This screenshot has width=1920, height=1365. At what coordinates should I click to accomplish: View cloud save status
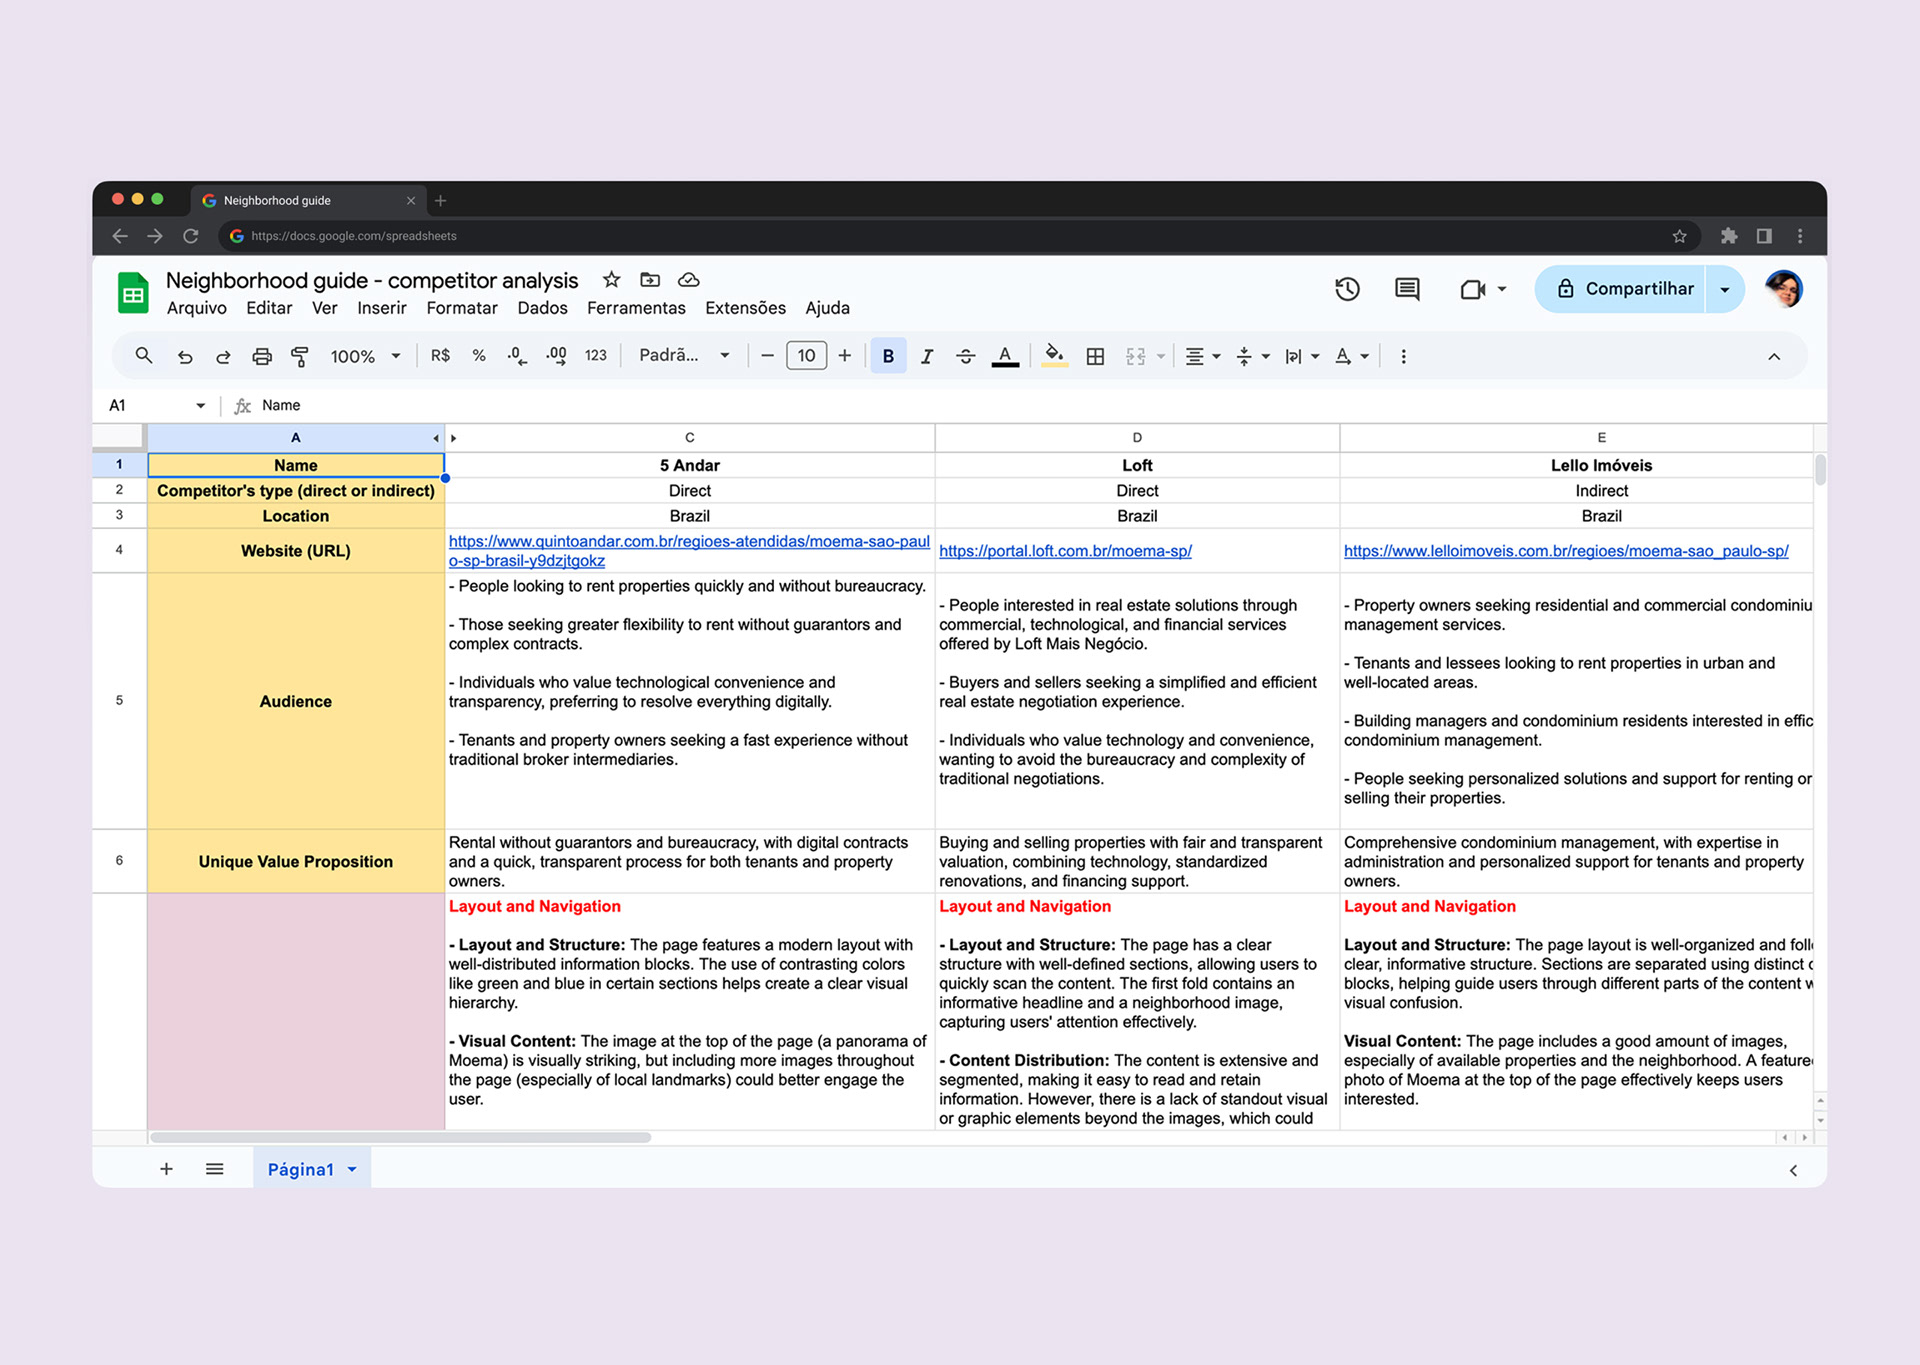pyautogui.click(x=689, y=280)
